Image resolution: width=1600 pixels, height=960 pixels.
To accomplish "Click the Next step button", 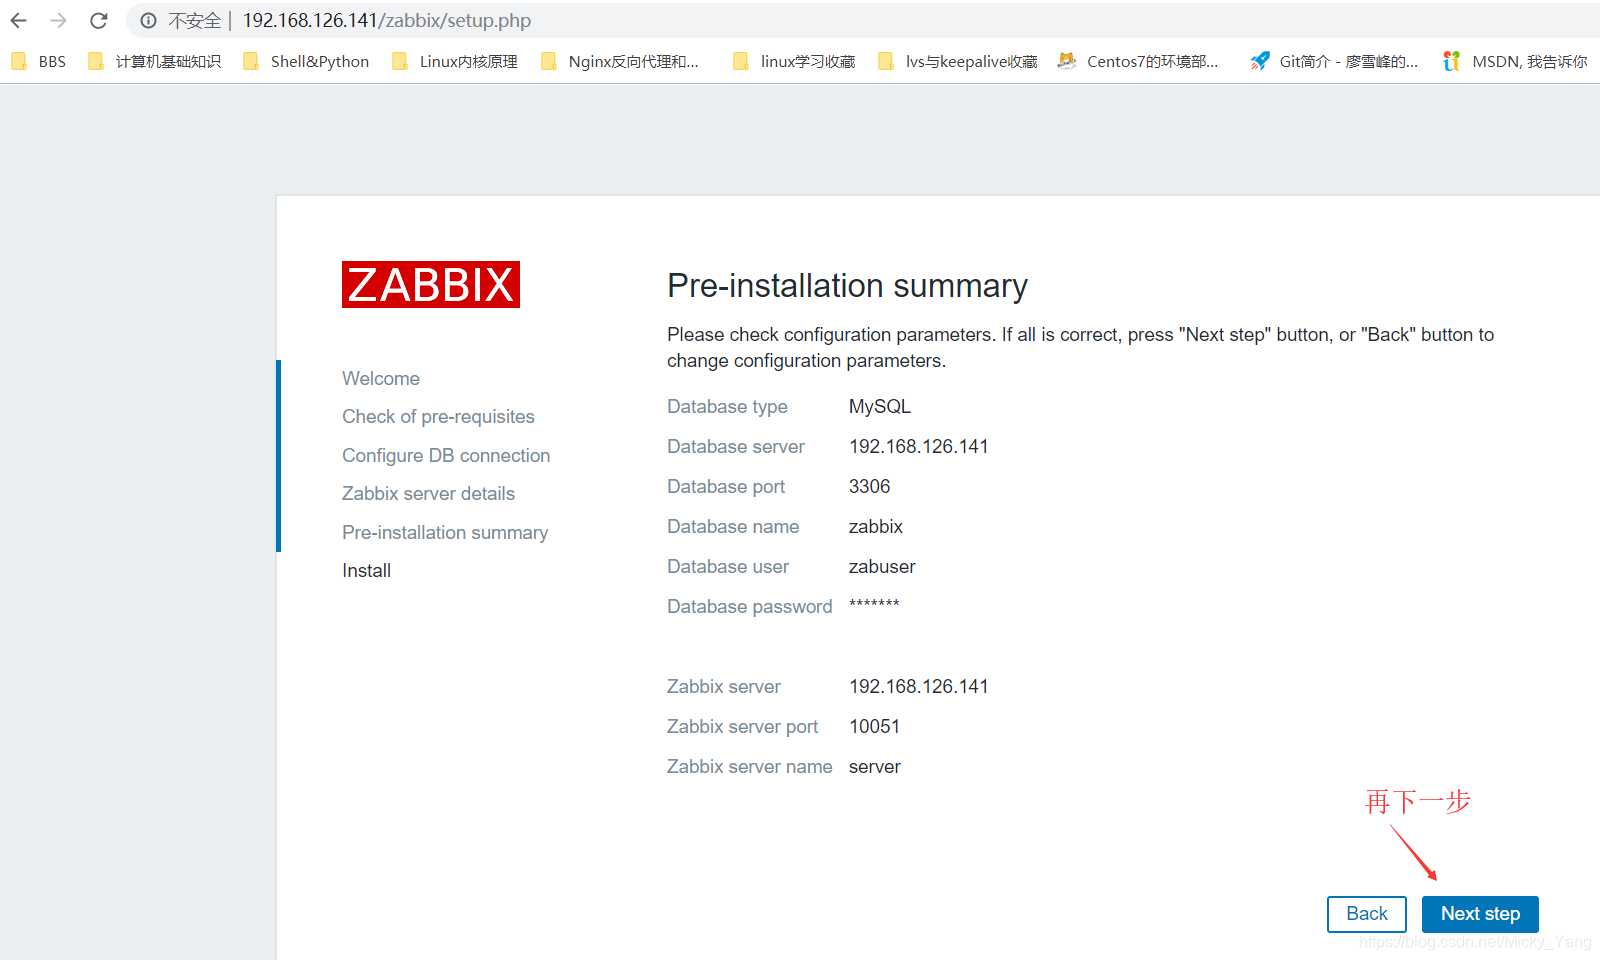I will 1480,914.
